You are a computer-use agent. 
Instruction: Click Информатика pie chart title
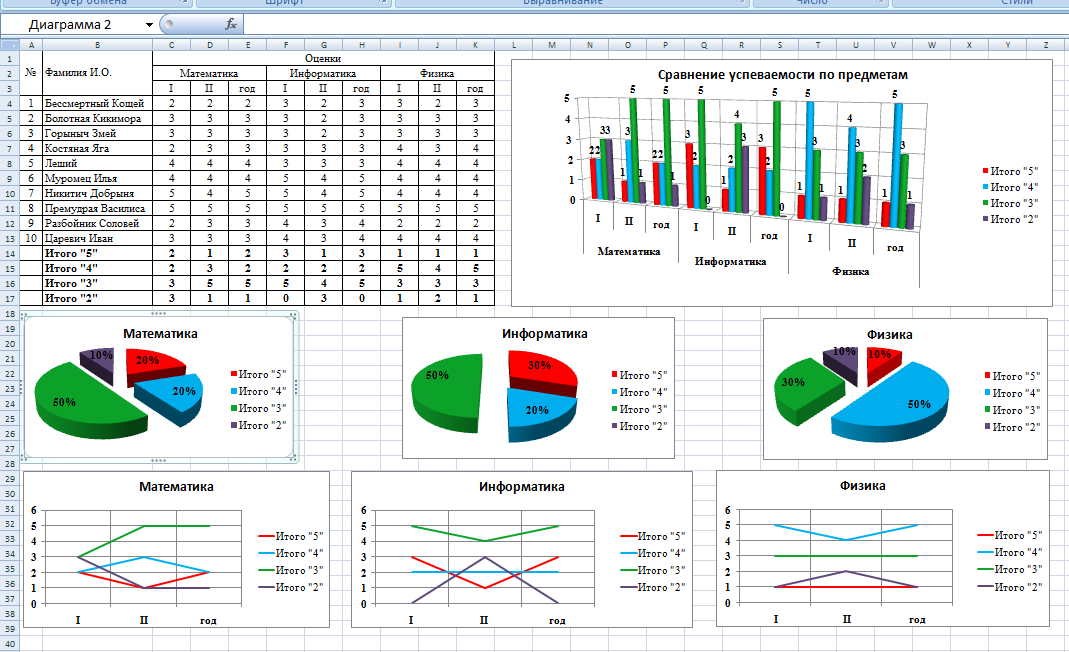(545, 334)
